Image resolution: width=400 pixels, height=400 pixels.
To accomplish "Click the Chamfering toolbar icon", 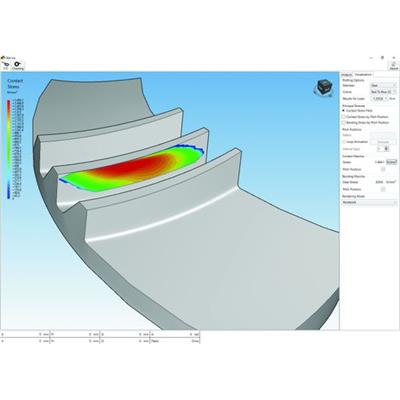I will tap(18, 65).
